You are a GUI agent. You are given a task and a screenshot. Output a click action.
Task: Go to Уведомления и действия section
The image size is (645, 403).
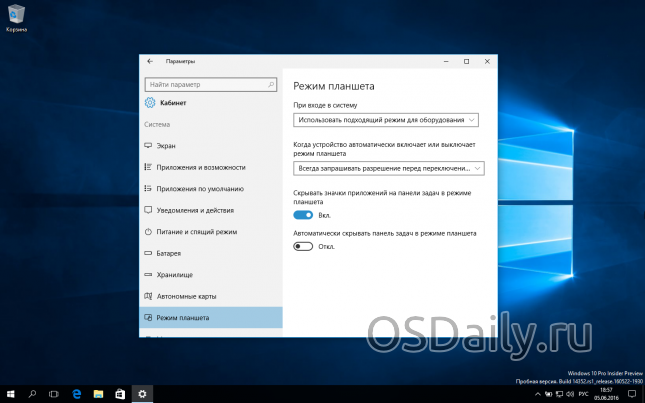(194, 210)
